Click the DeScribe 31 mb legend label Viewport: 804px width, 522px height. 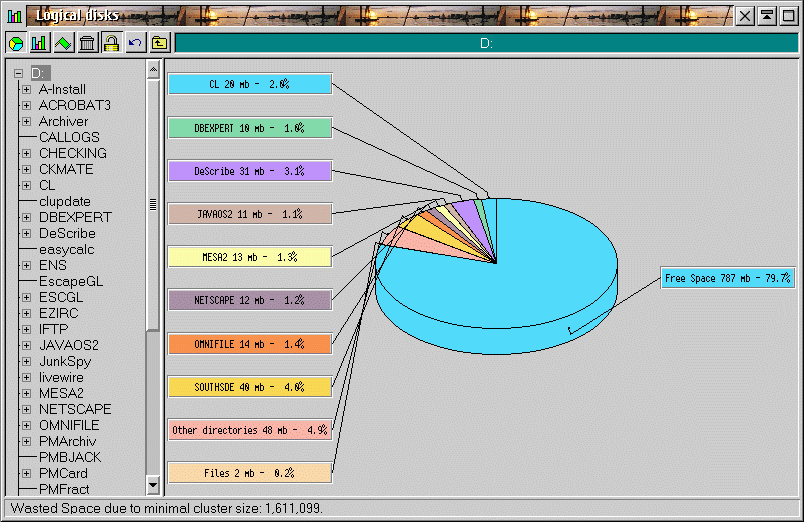click(249, 171)
